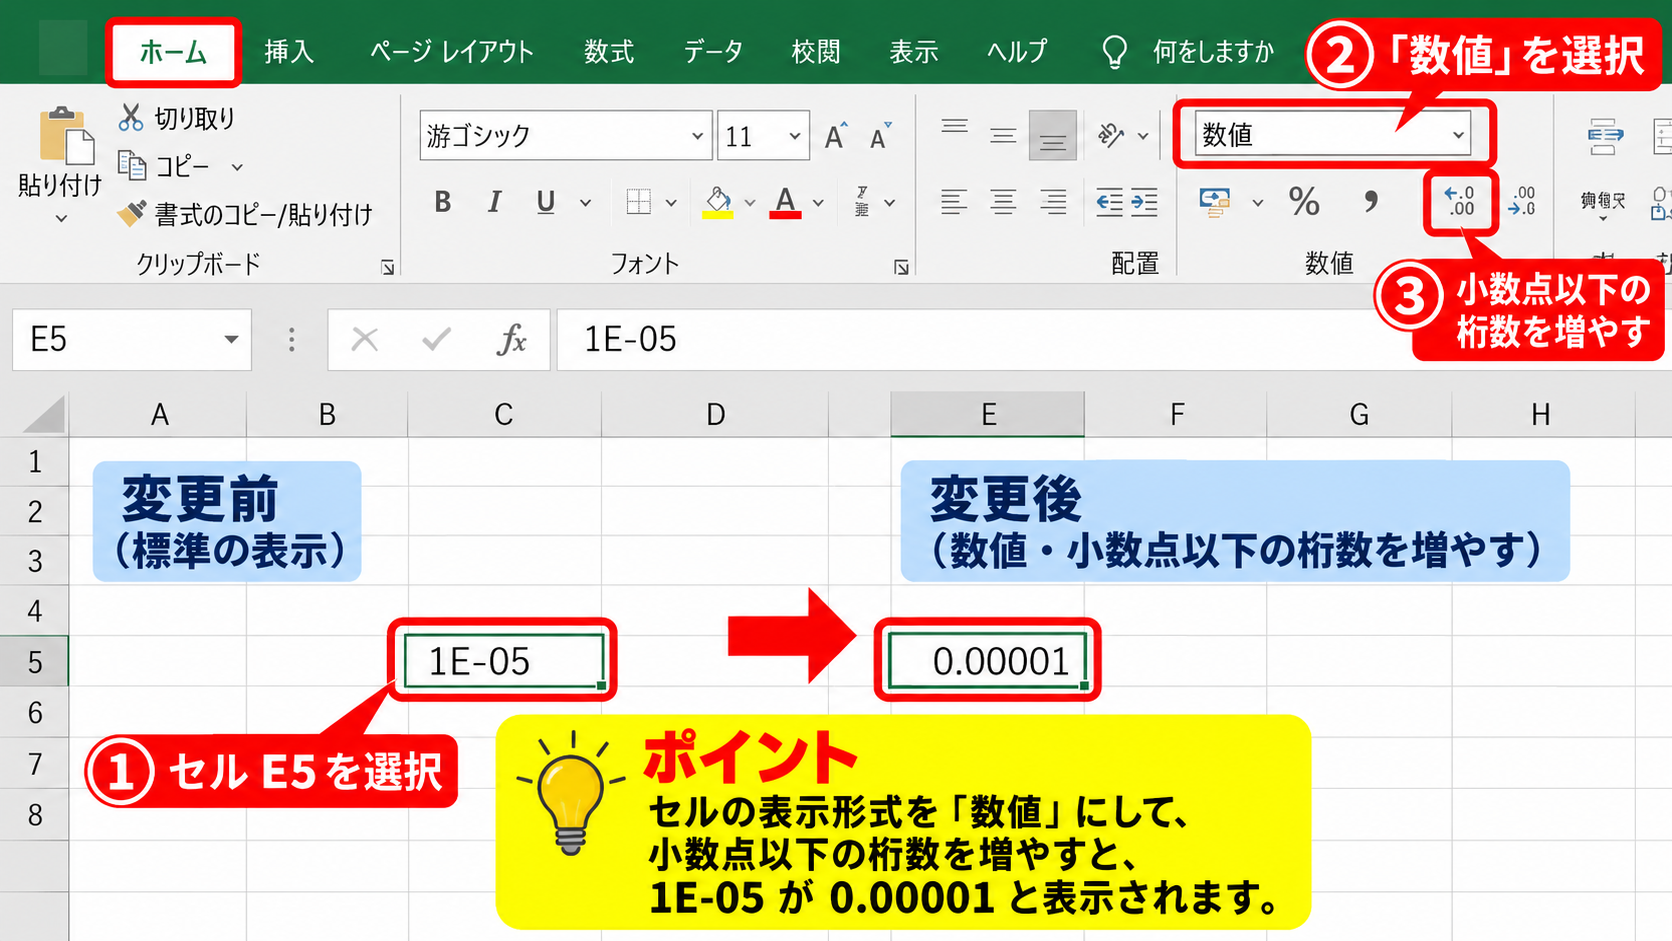Open the 挿入 tab

coord(289,52)
